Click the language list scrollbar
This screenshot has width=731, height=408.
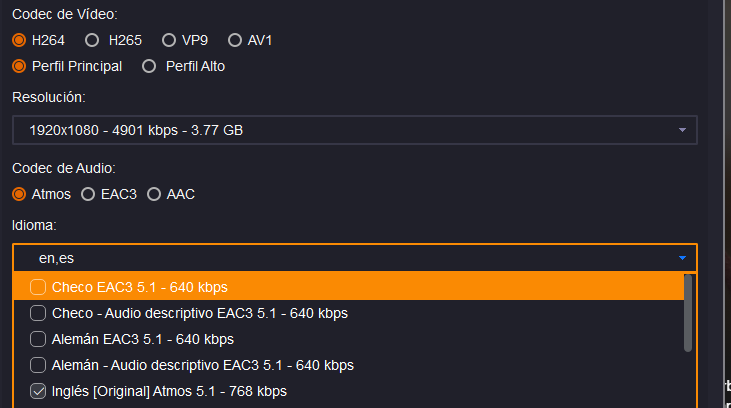(688, 313)
